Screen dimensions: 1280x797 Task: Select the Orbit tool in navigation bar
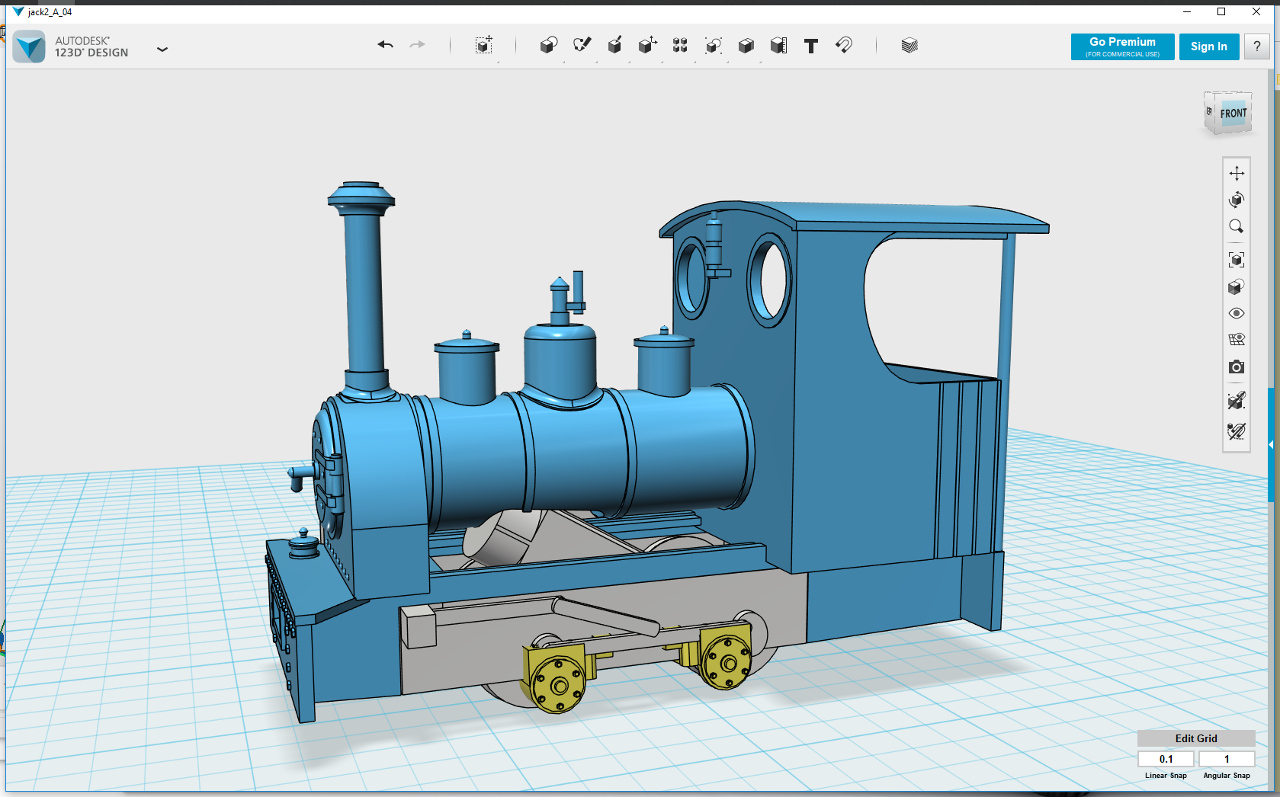pos(1236,200)
